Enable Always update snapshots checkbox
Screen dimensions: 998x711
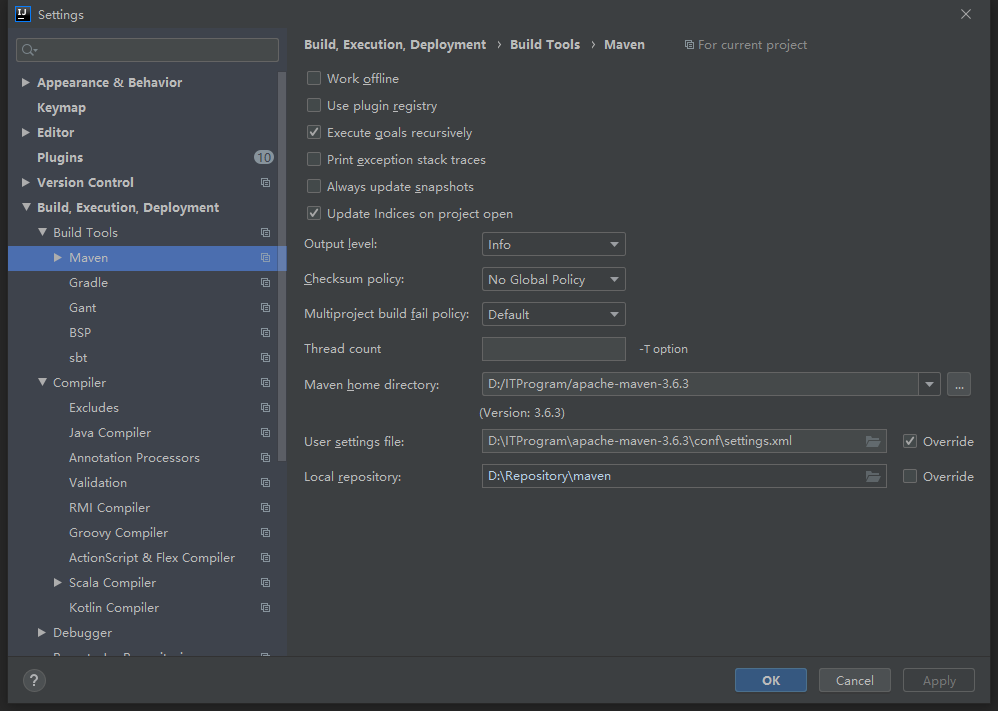click(314, 186)
